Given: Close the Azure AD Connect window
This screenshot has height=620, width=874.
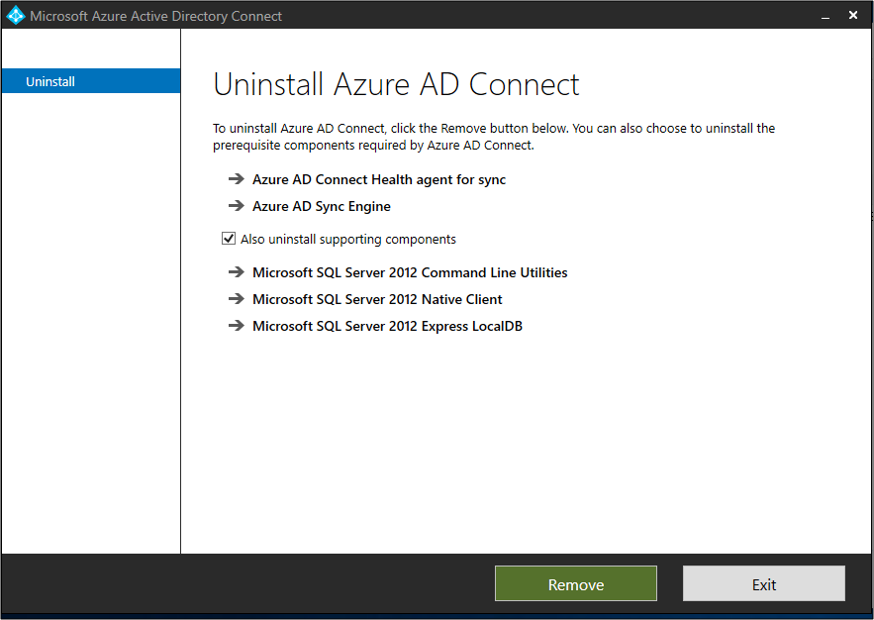Looking at the screenshot, I should point(853,15).
